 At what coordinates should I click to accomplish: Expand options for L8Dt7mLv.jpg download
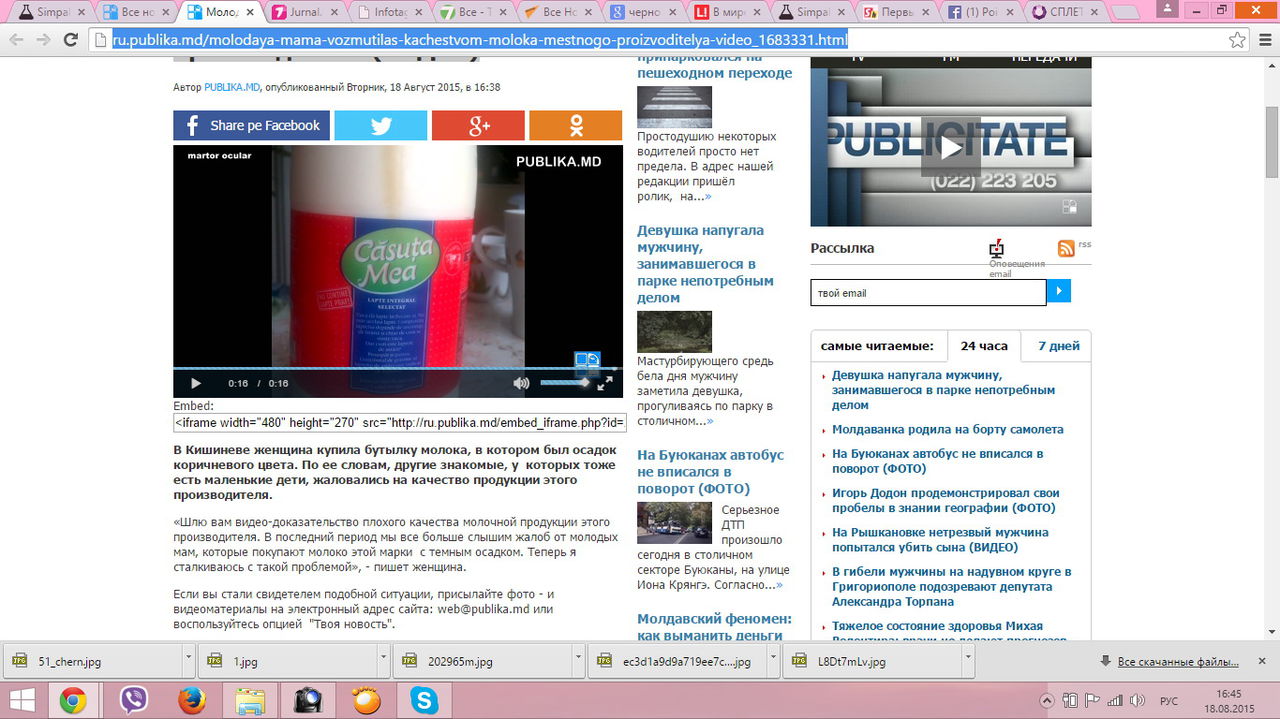(x=969, y=661)
